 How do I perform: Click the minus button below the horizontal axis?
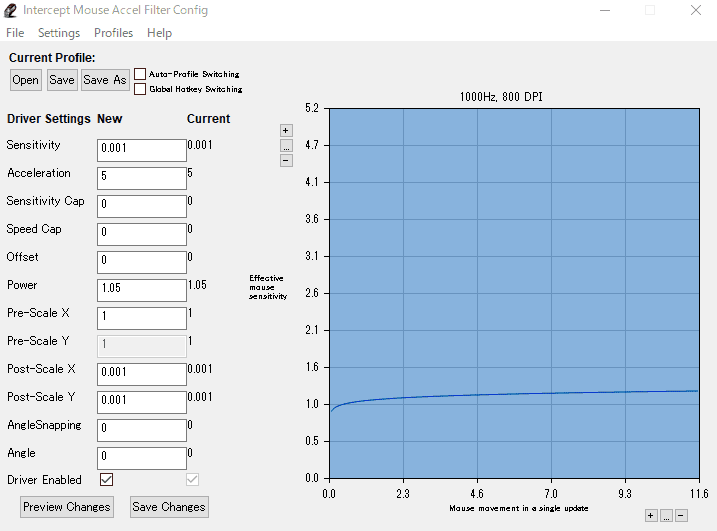[x=681, y=515]
